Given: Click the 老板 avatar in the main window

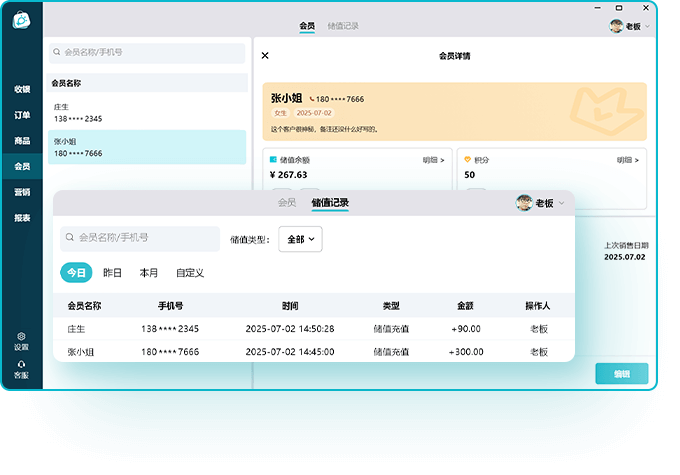Looking at the screenshot, I should pyautogui.click(x=616, y=26).
